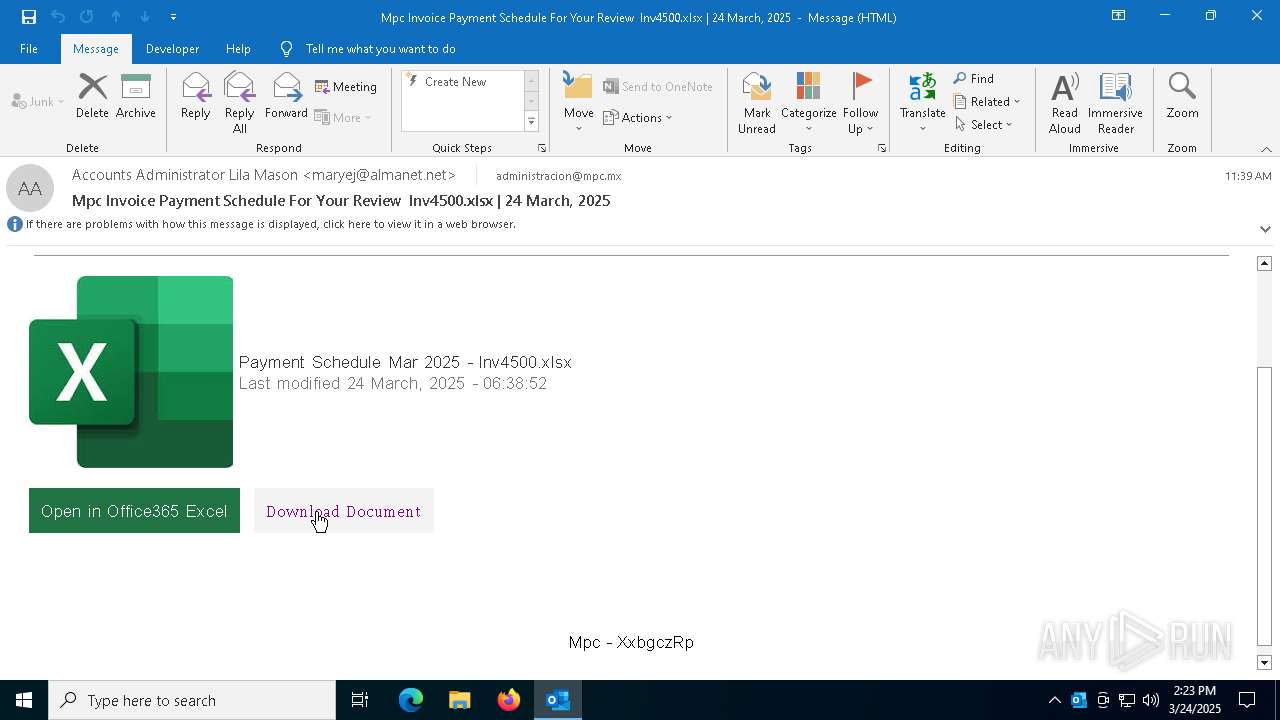1280x720 pixels.
Task: Click the Reply icon
Action: (196, 96)
